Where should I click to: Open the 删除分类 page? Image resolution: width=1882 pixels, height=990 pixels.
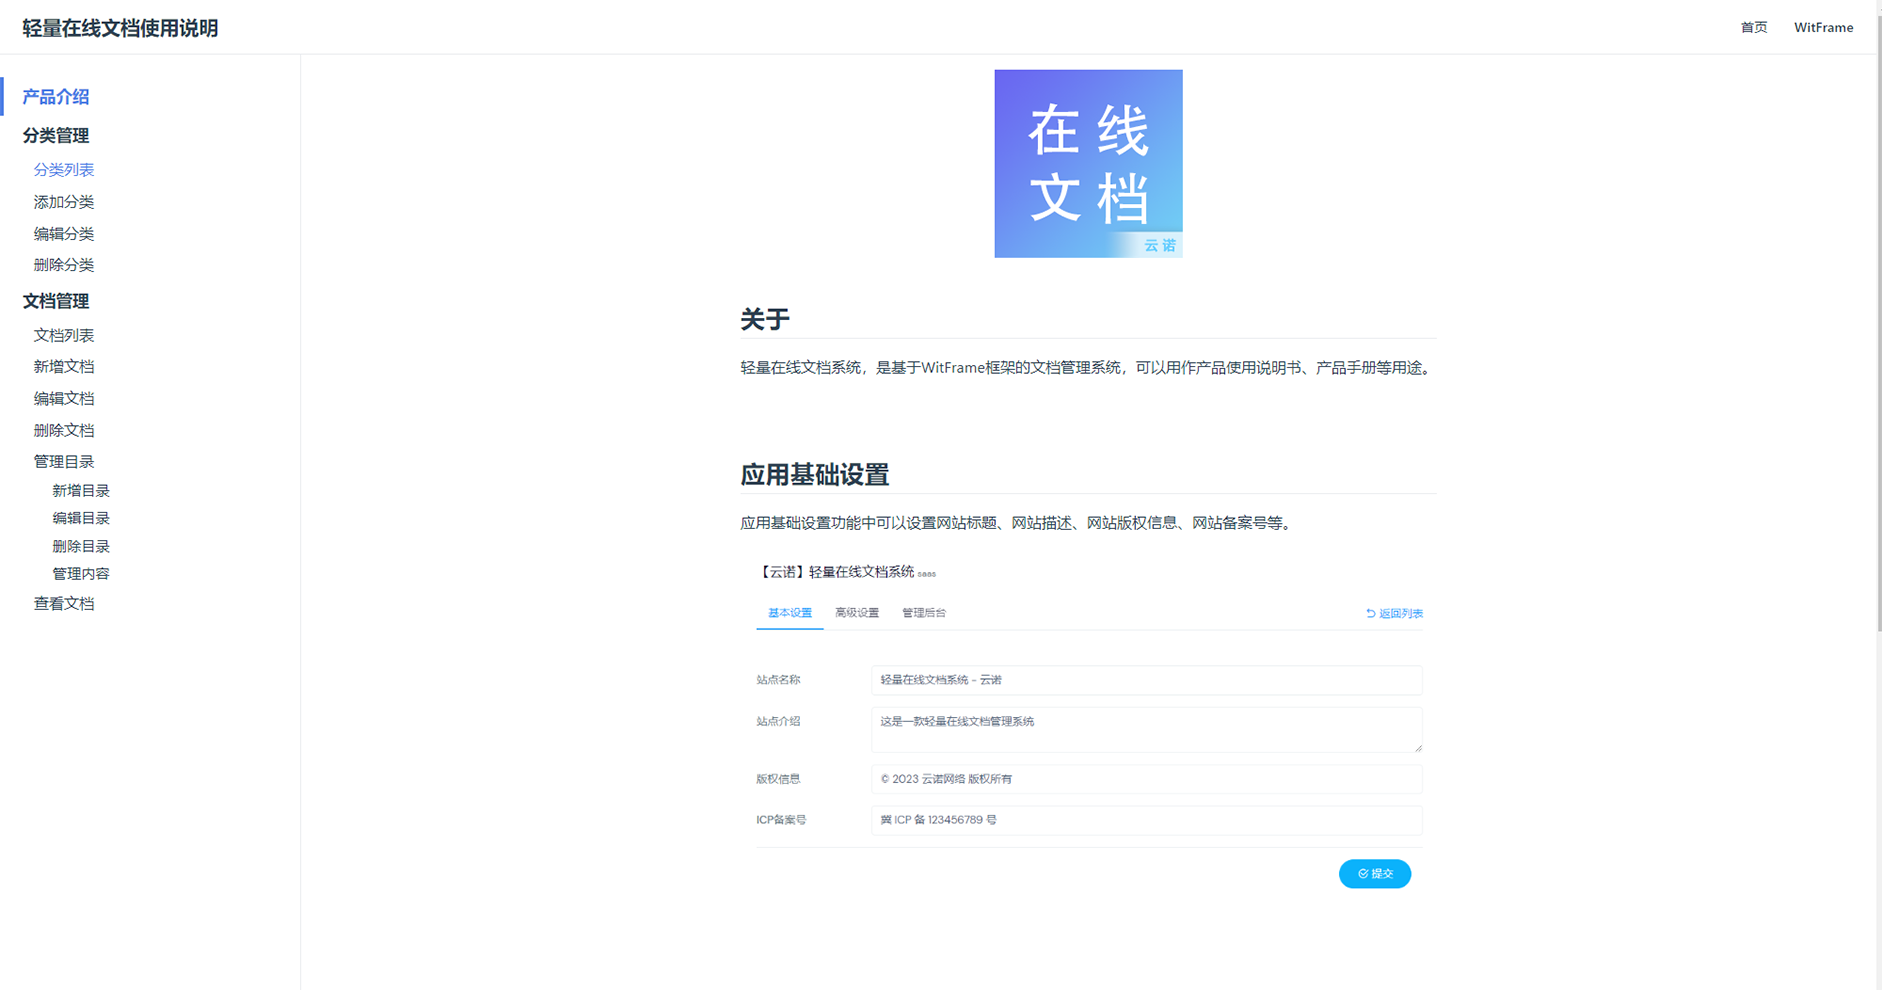click(63, 265)
